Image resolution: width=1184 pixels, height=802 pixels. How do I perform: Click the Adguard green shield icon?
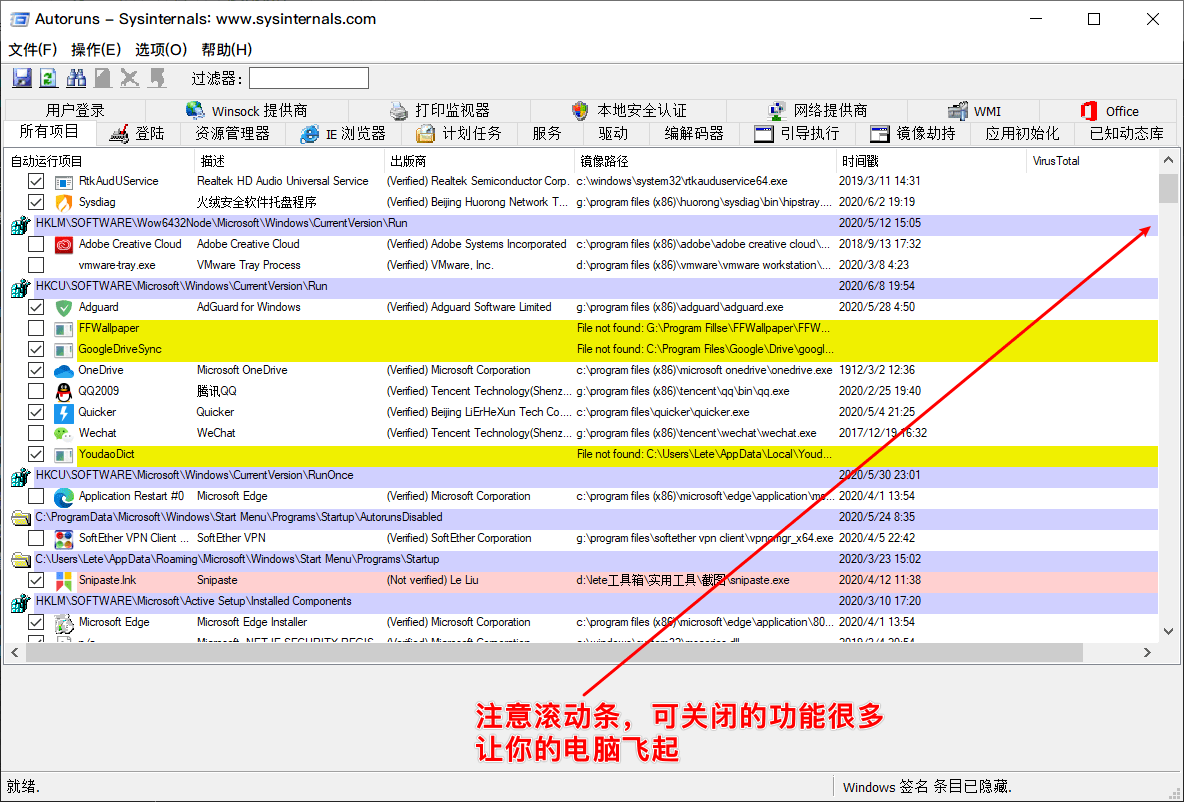coord(64,307)
